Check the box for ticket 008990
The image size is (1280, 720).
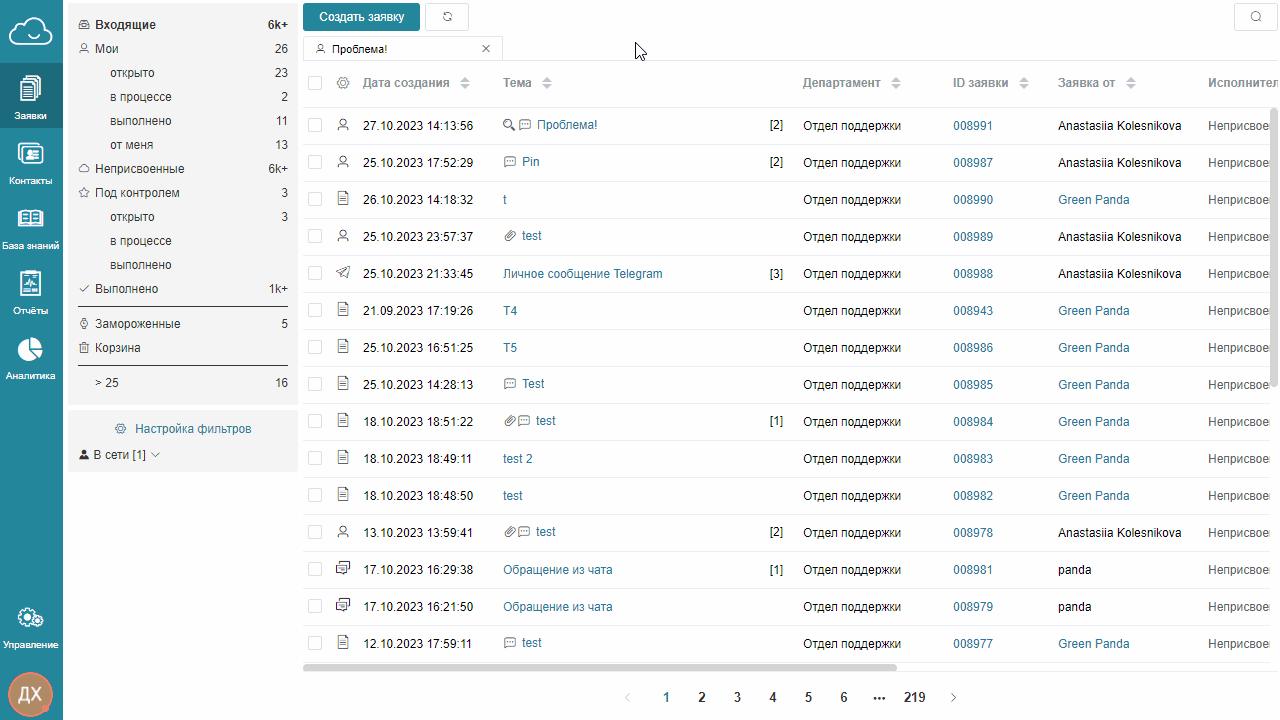(x=315, y=199)
